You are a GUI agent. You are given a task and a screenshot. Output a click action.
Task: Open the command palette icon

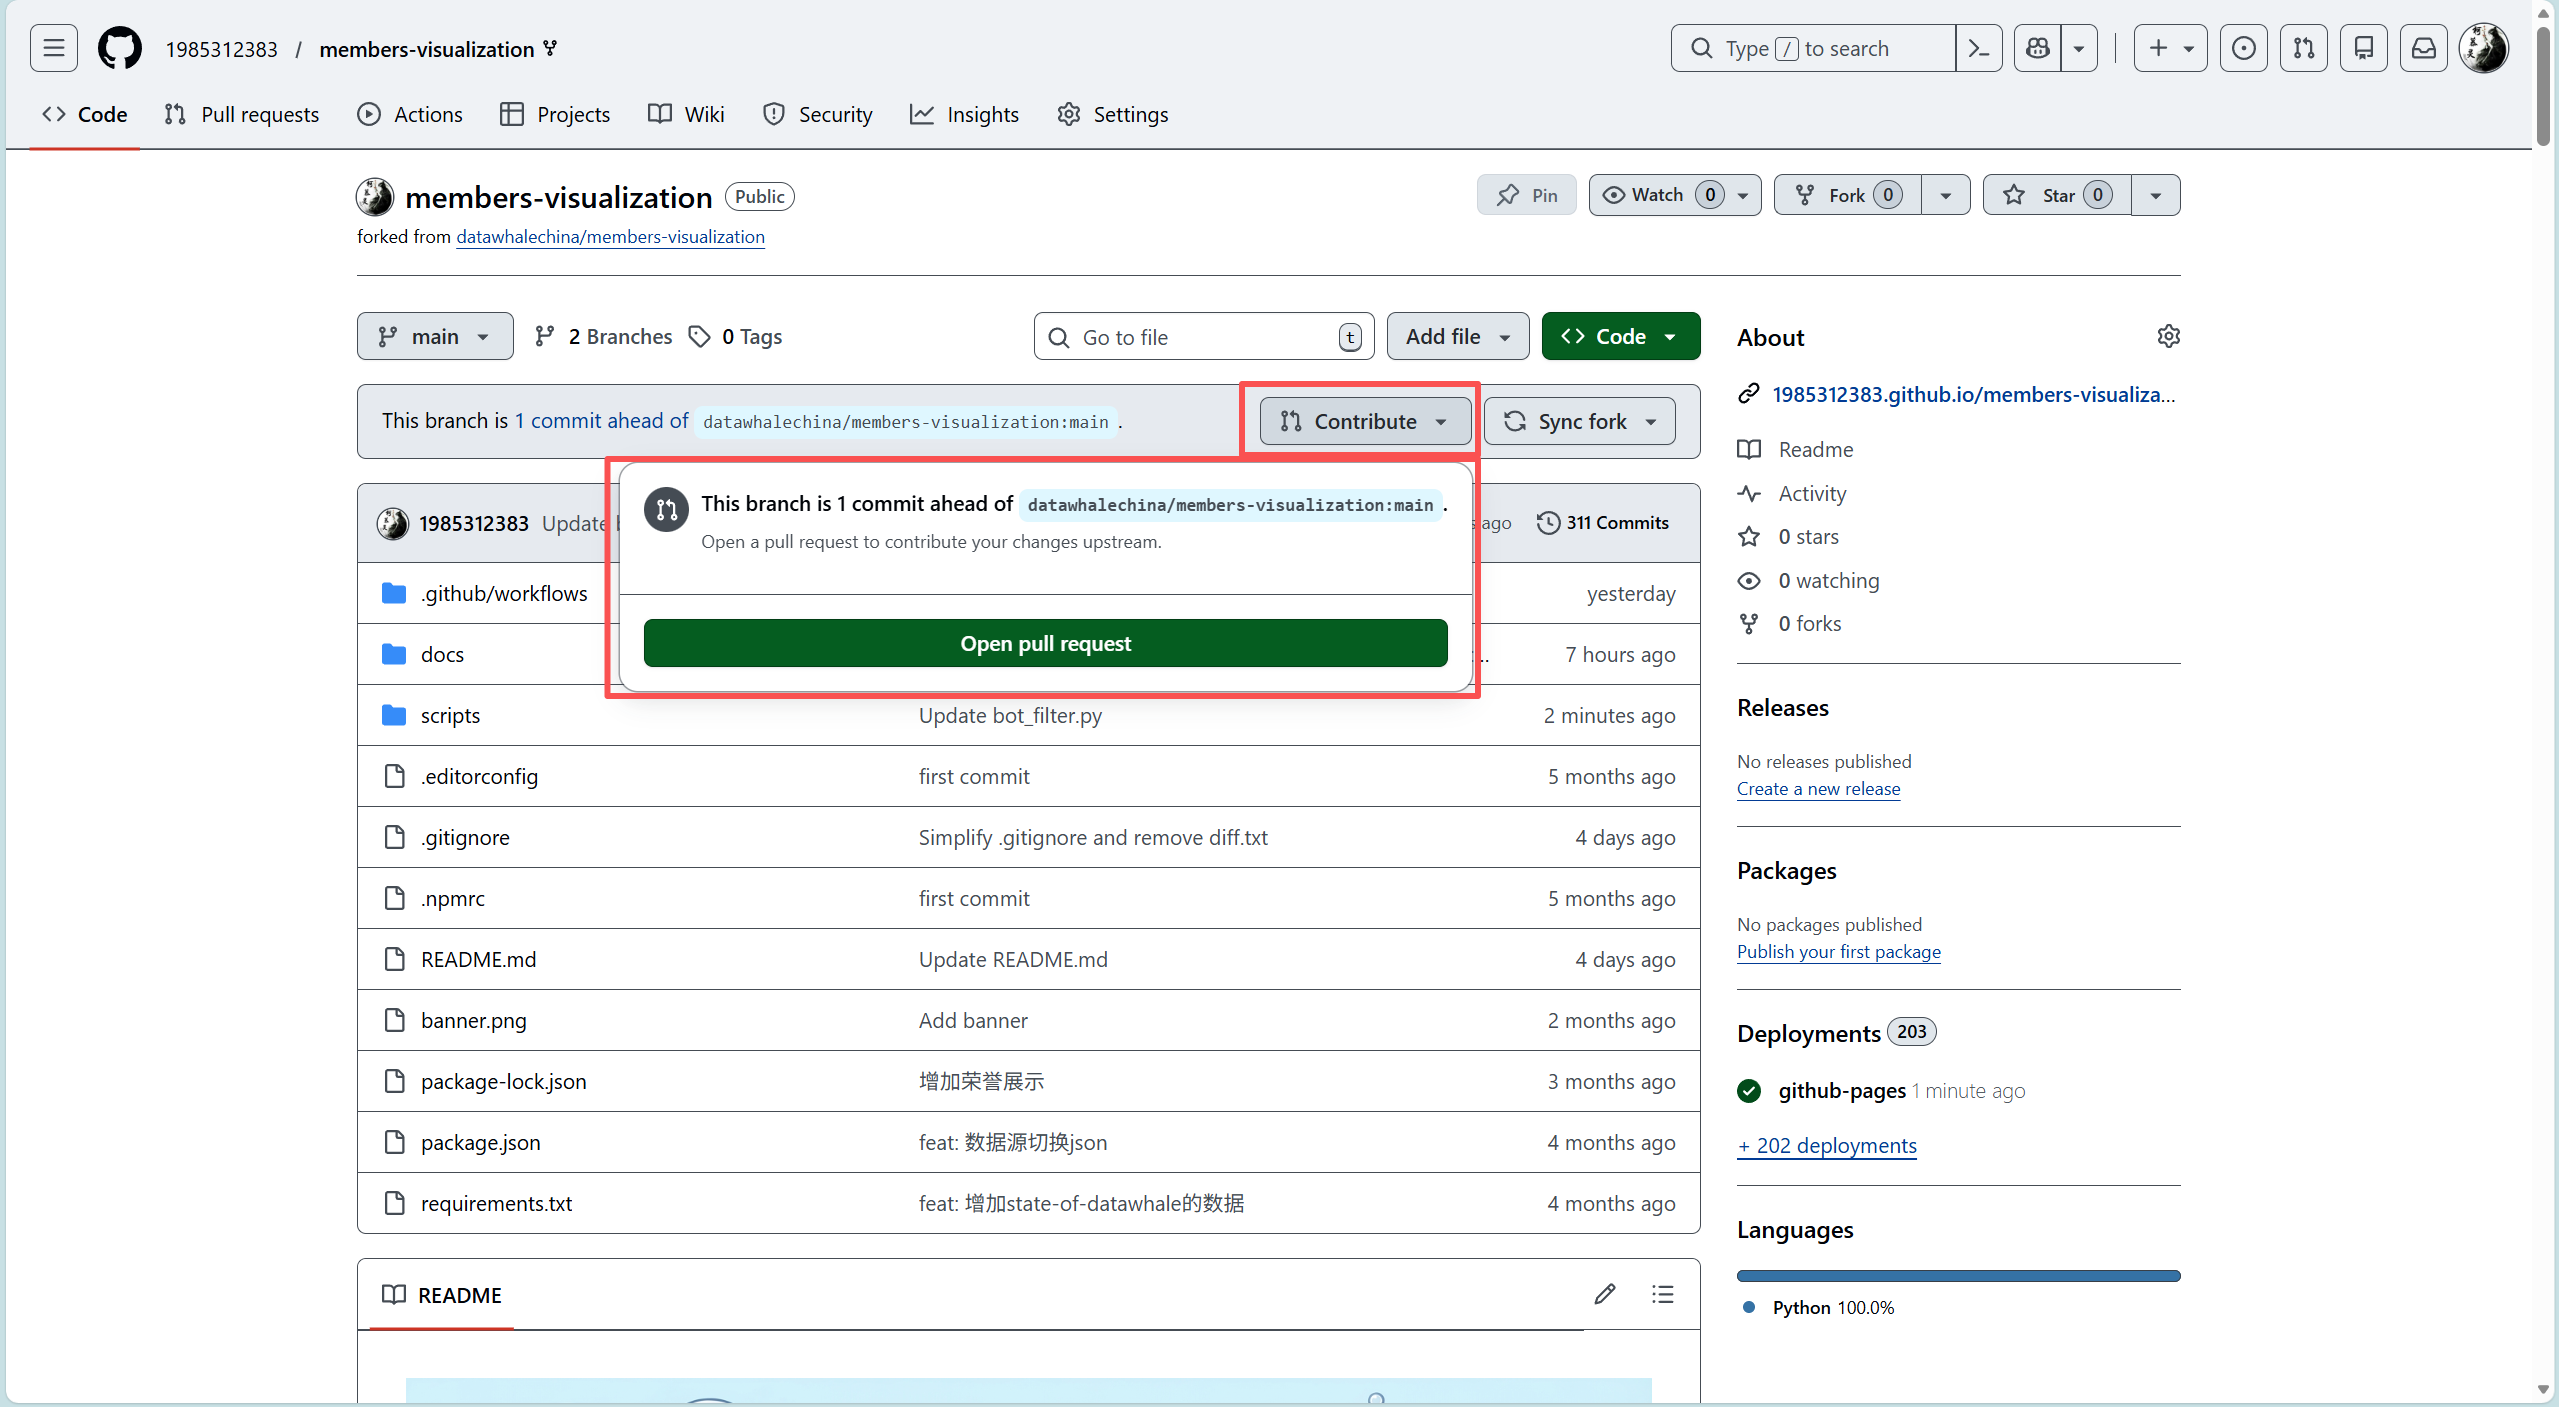pos(1978,48)
